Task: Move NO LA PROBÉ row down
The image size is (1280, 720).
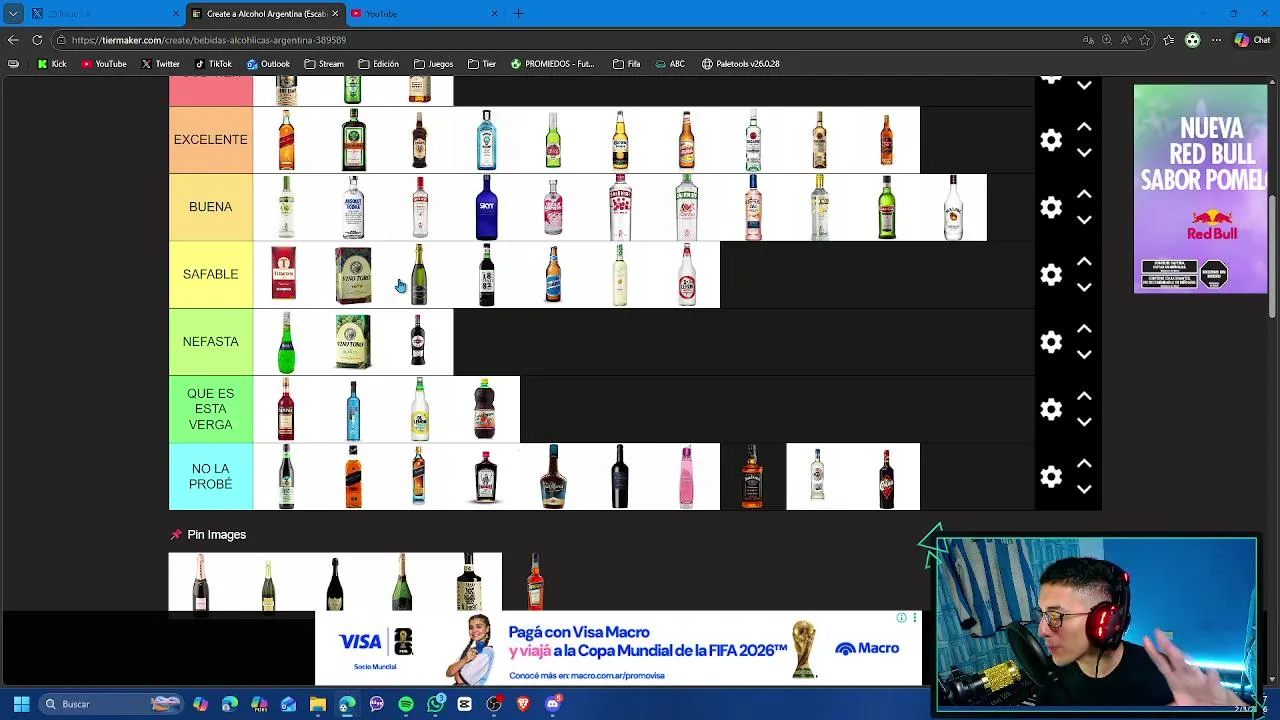Action: (x=1084, y=489)
